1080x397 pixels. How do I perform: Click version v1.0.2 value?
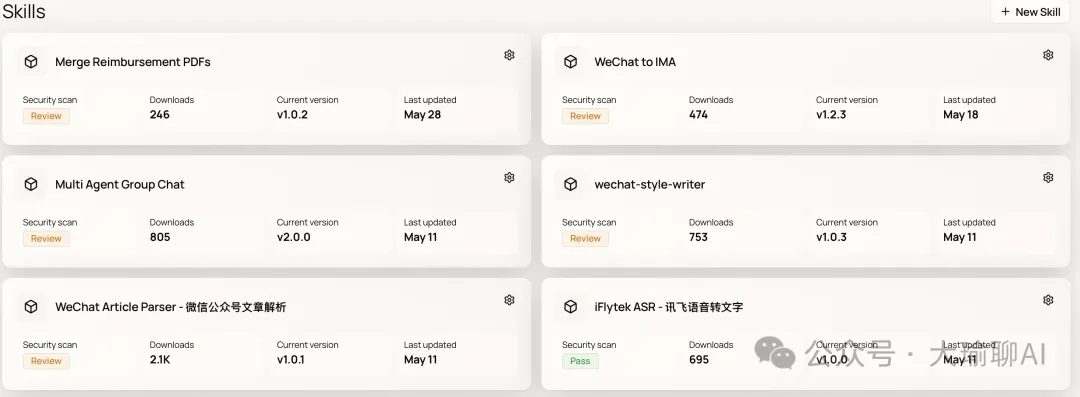292,114
